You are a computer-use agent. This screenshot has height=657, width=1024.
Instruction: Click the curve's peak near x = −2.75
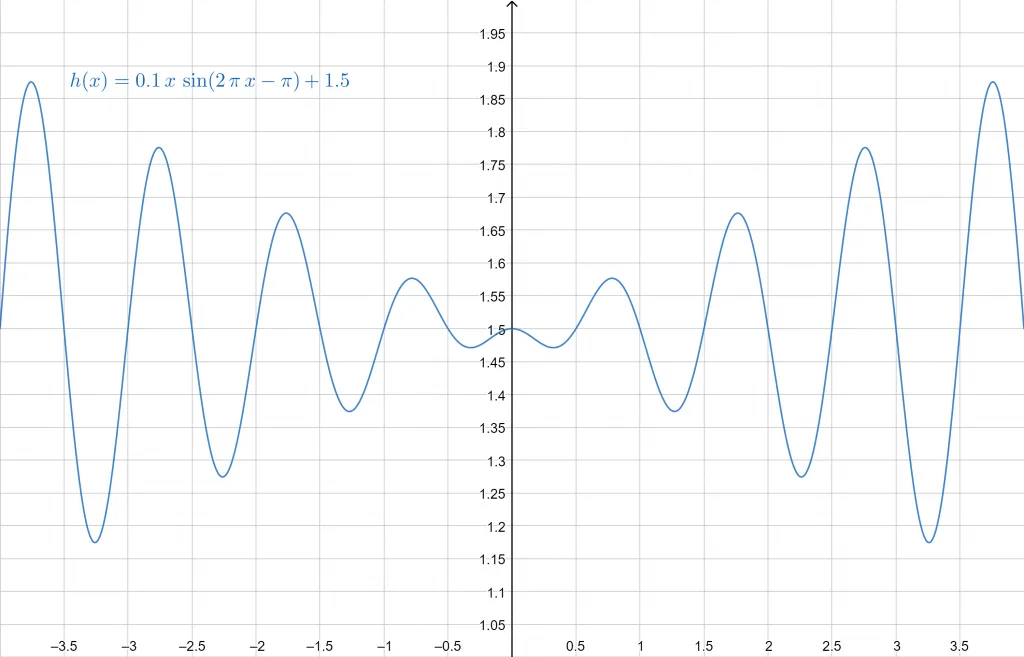tap(159, 148)
